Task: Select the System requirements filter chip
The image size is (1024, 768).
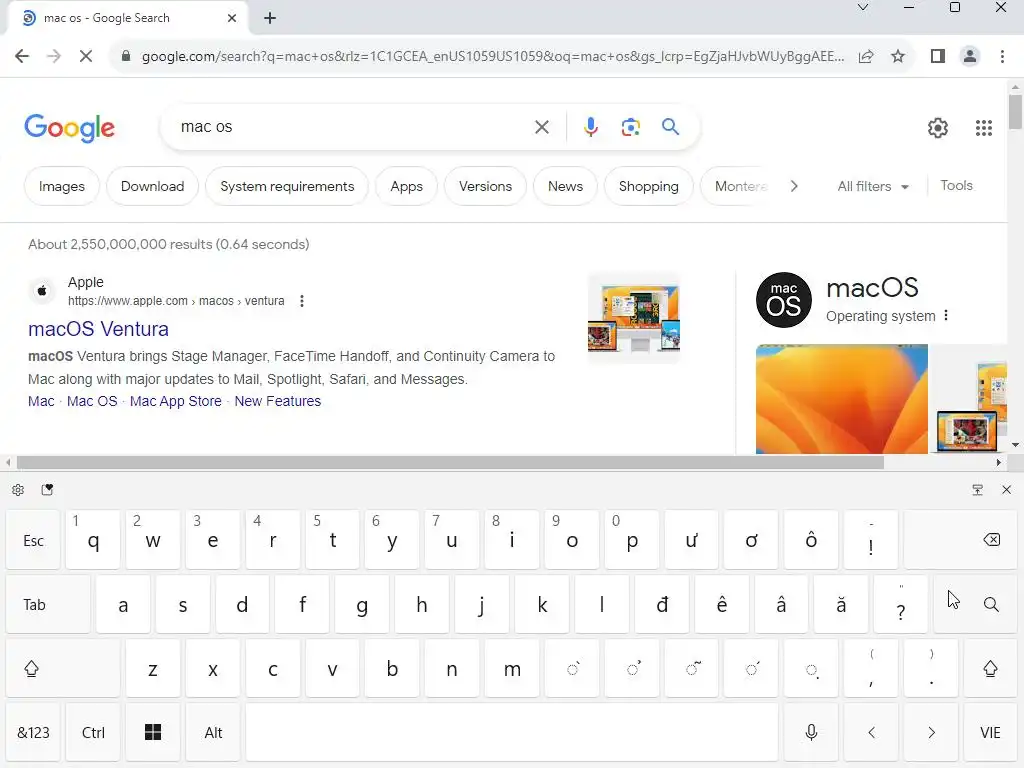Action: click(x=287, y=186)
